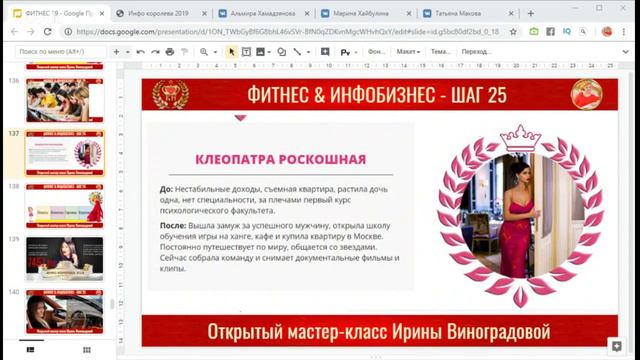Select the paint format tool
The image size is (640, 360).
184,52
